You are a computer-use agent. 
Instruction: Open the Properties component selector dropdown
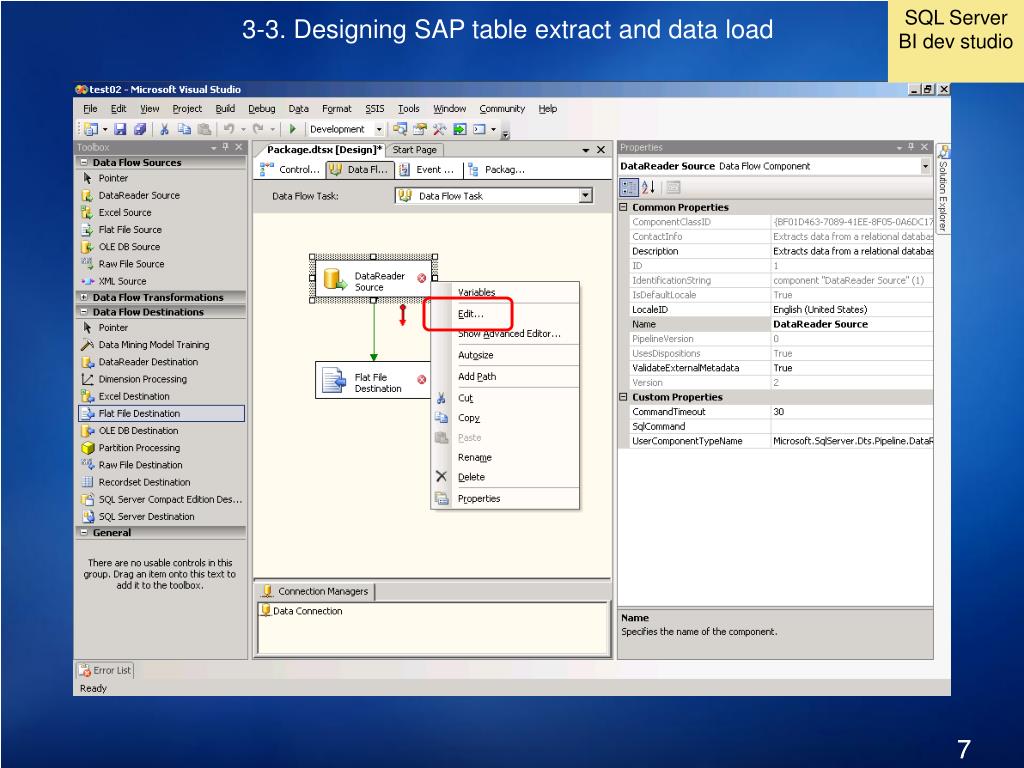925,167
